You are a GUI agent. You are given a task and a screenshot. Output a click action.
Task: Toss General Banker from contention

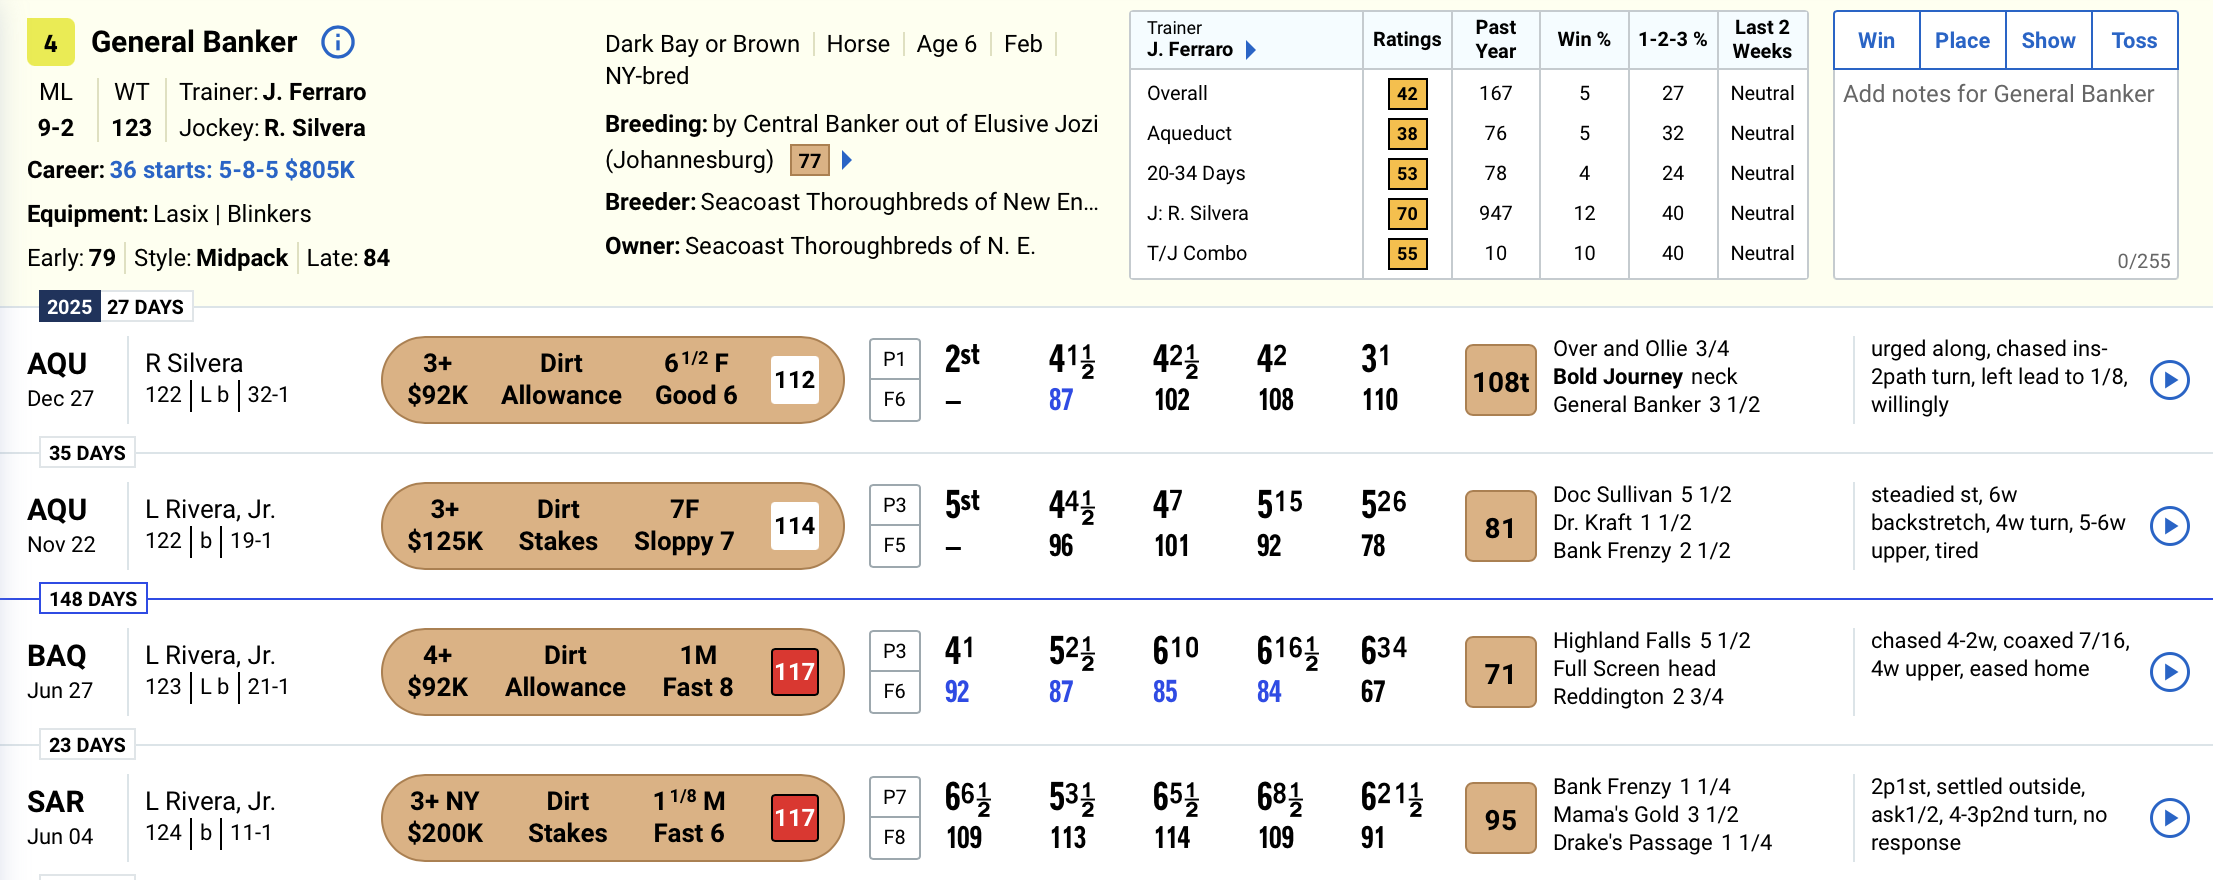pyautogui.click(x=2134, y=41)
